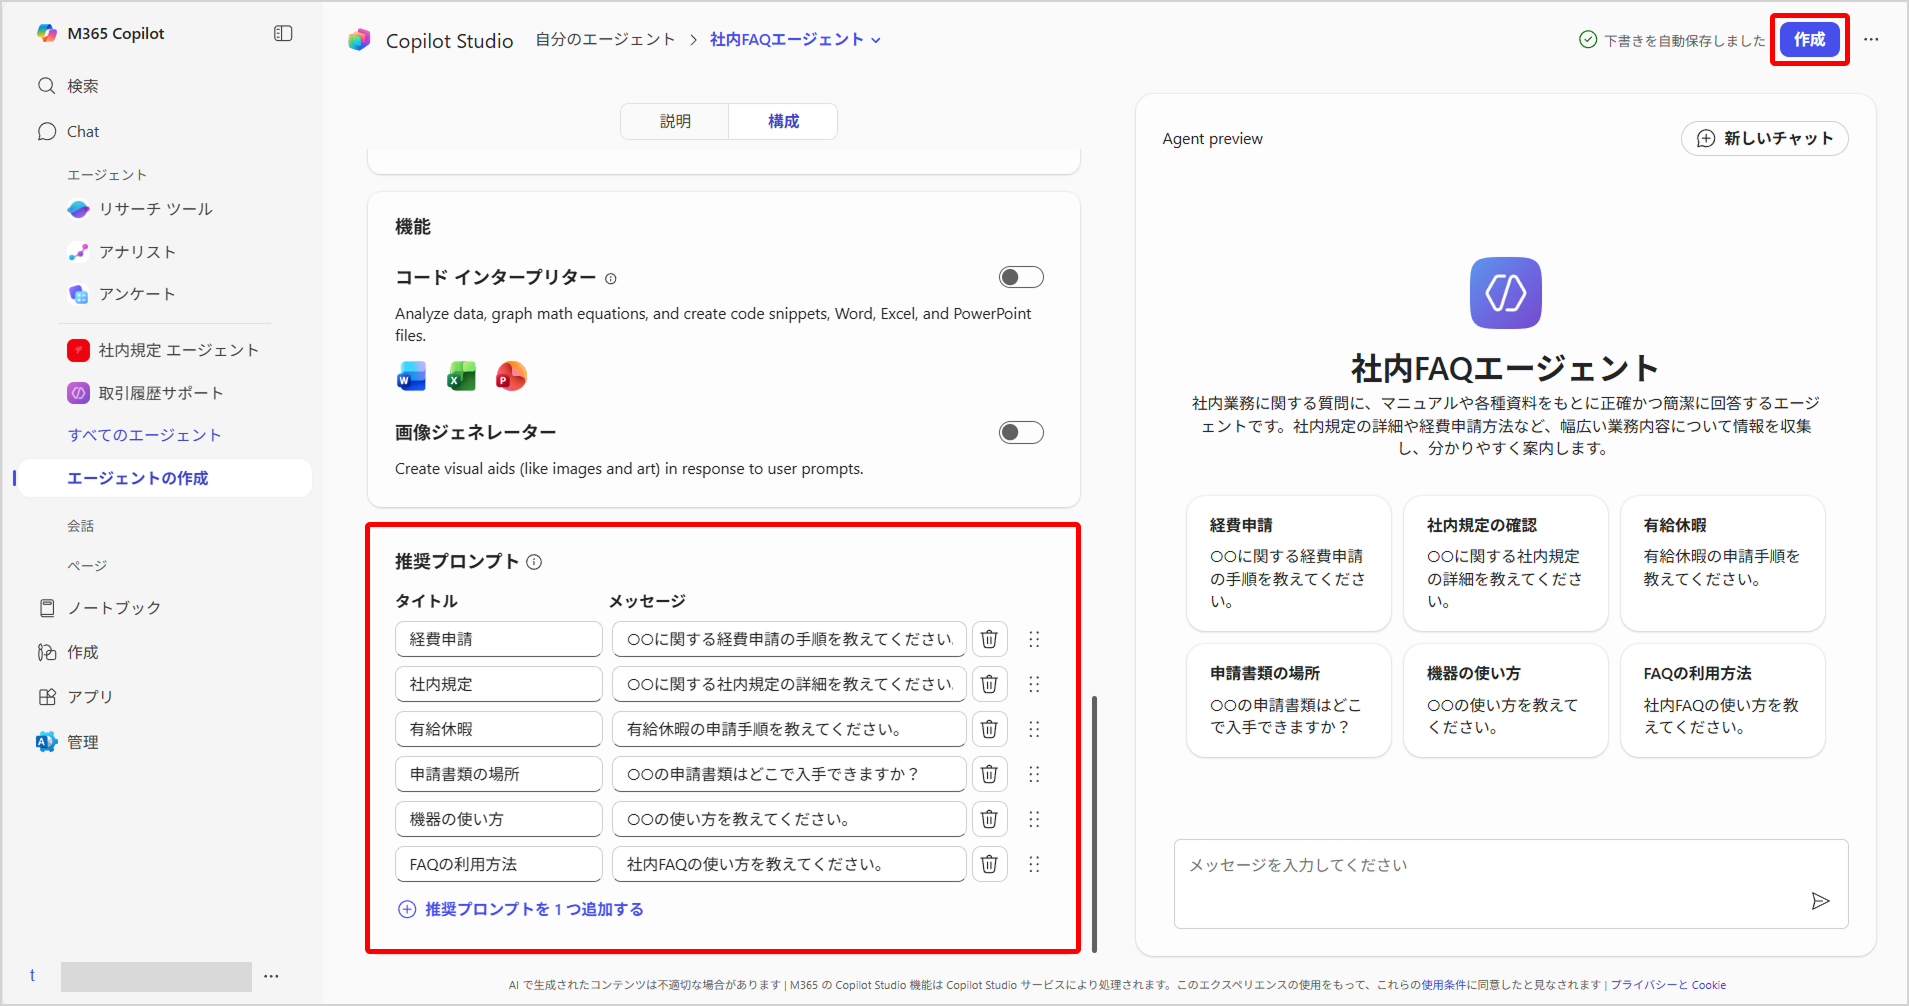Image resolution: width=1909 pixels, height=1006 pixels.
Task: Open the ノートブック sidebar item
Action: (113, 608)
